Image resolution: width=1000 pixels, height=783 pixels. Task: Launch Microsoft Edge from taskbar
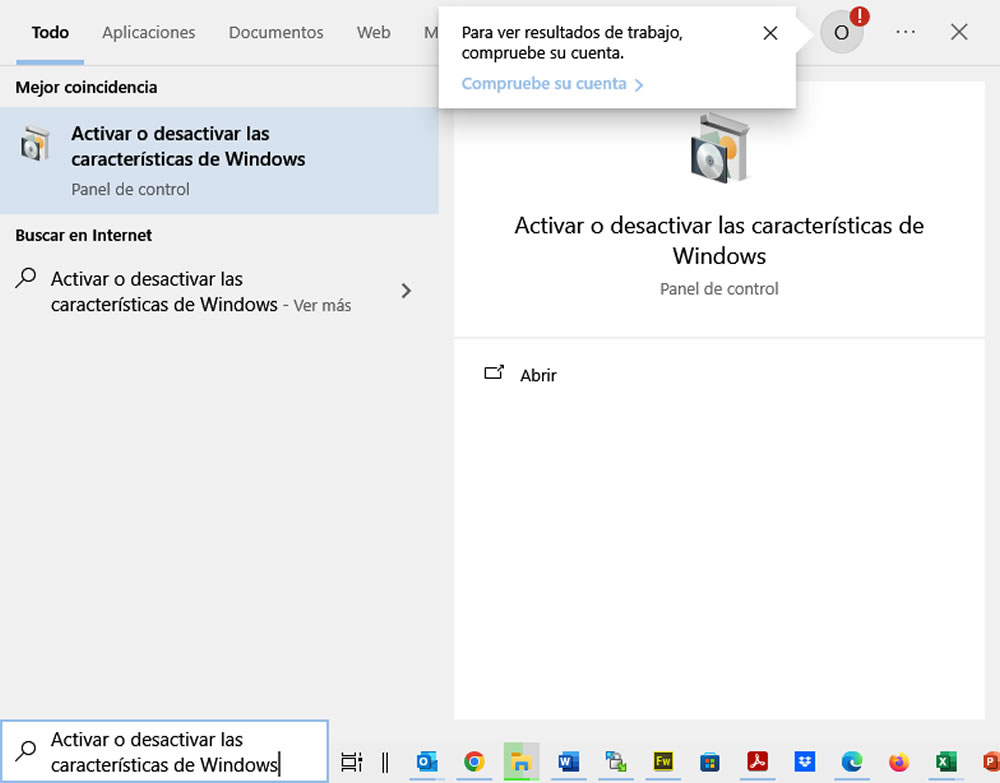coord(851,762)
